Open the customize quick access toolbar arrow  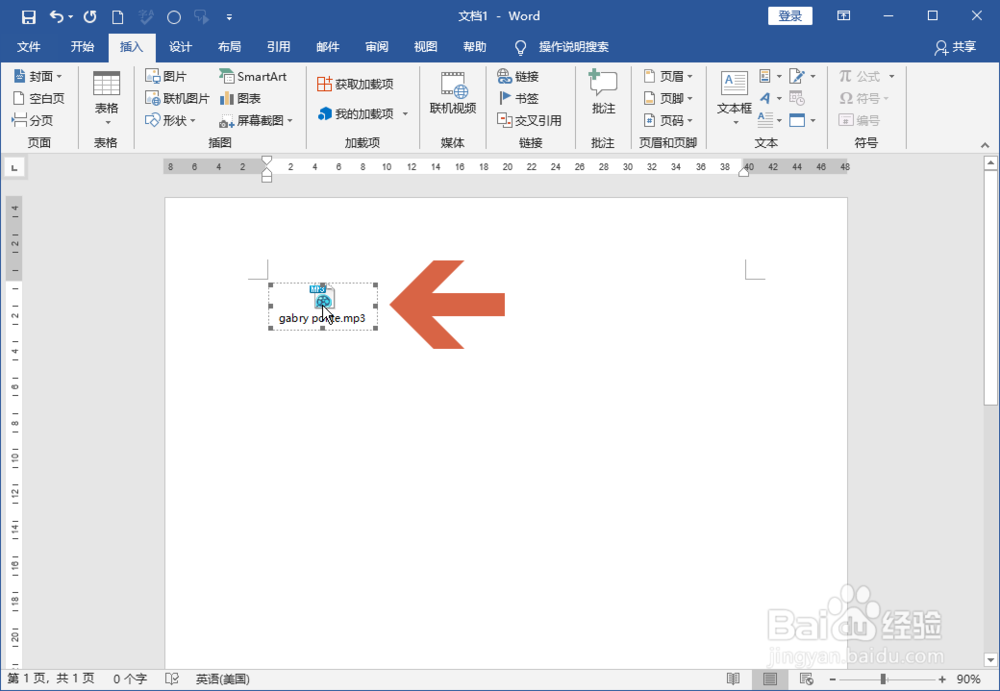point(229,18)
